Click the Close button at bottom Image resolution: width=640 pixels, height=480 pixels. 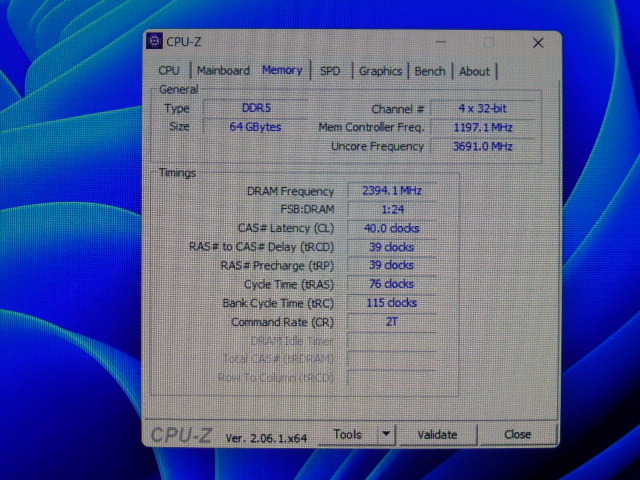coord(518,434)
